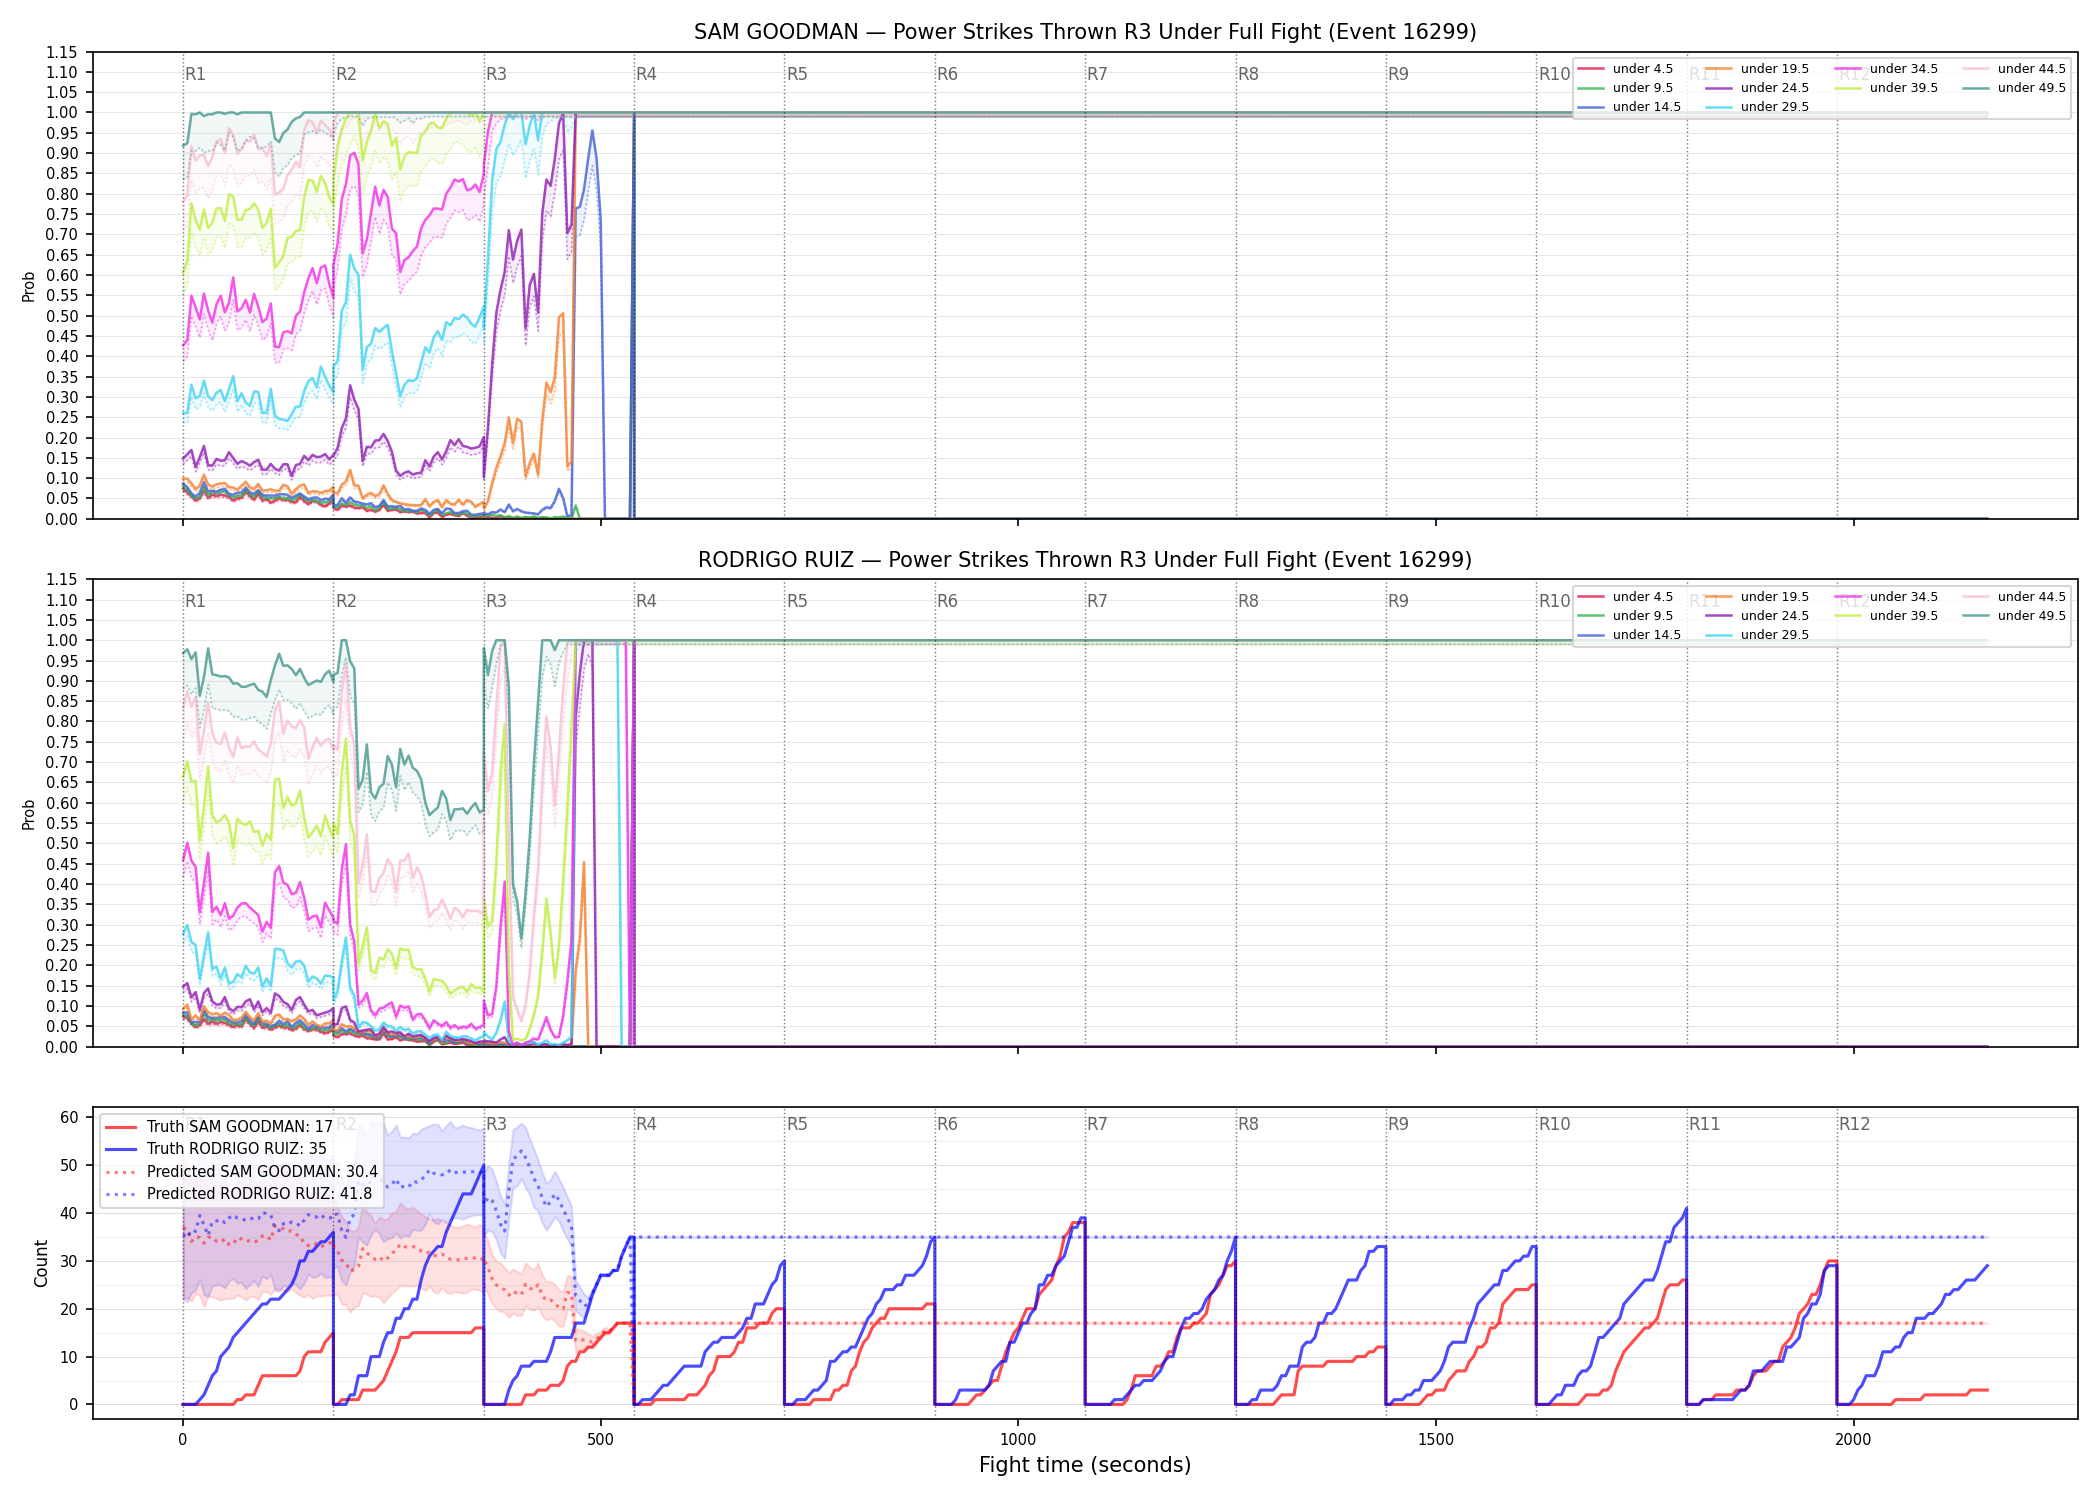The image size is (2100, 1500).
Task: Click 'under 24.5' legend entry in top chart
Action: pyautogui.click(x=1758, y=88)
